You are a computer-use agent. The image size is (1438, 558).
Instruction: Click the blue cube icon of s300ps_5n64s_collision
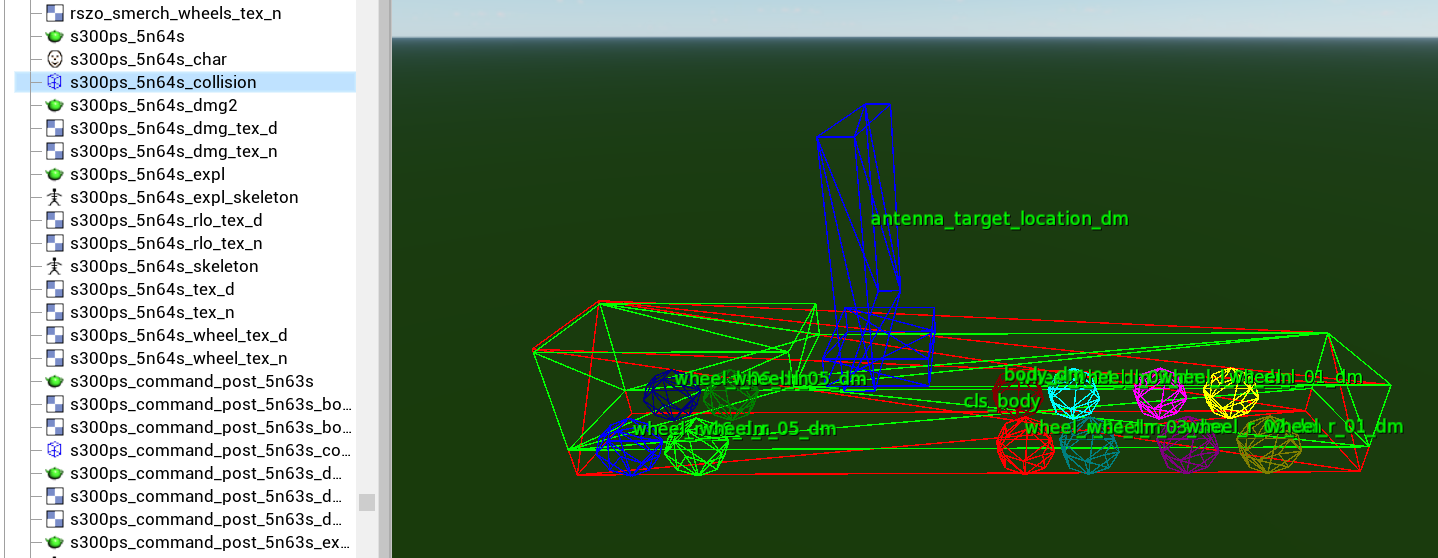[55, 82]
